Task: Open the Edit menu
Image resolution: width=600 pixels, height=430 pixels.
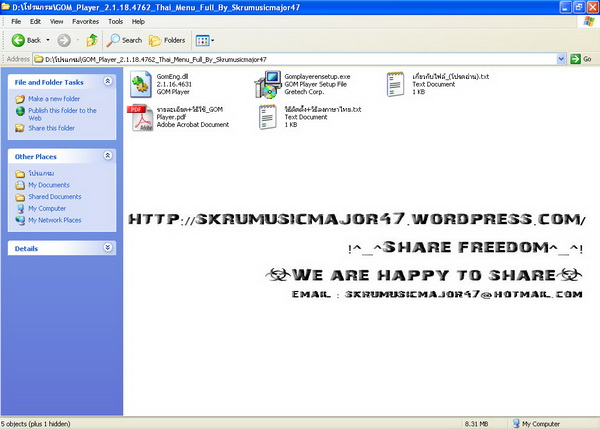Action: tap(35, 21)
